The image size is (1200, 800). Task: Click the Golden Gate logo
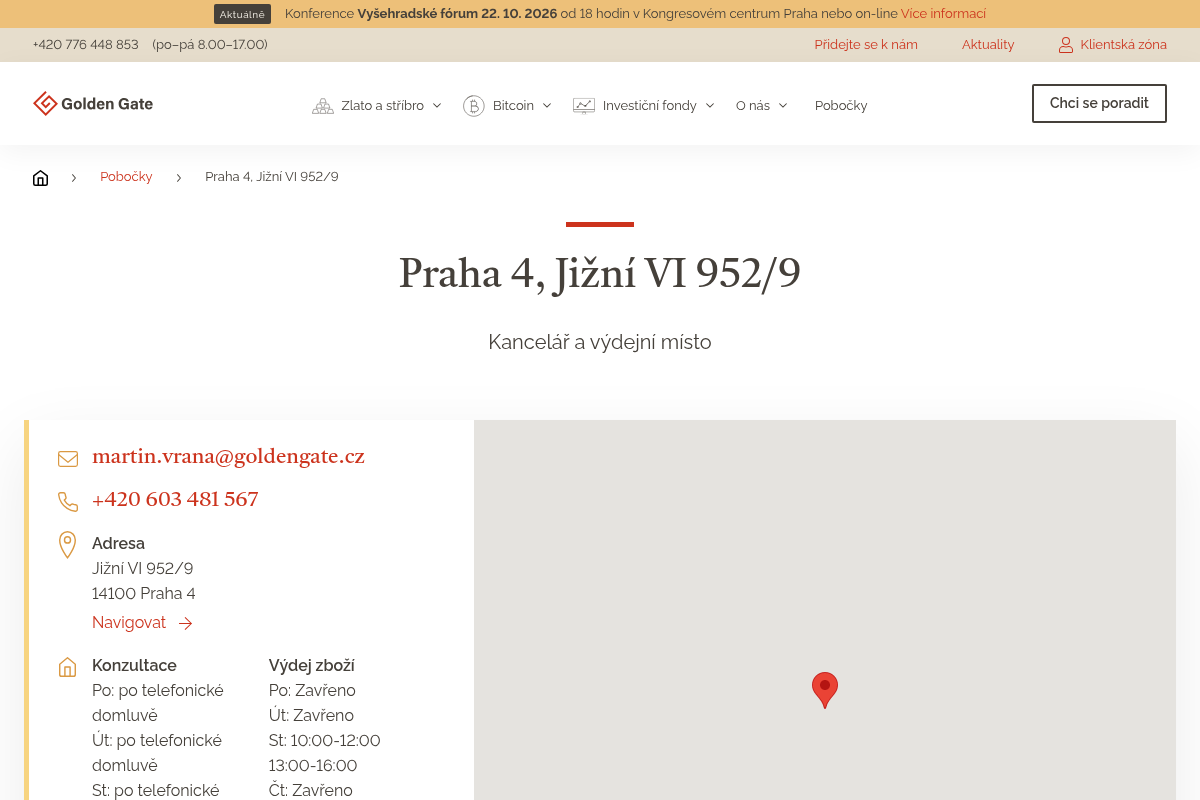point(93,103)
